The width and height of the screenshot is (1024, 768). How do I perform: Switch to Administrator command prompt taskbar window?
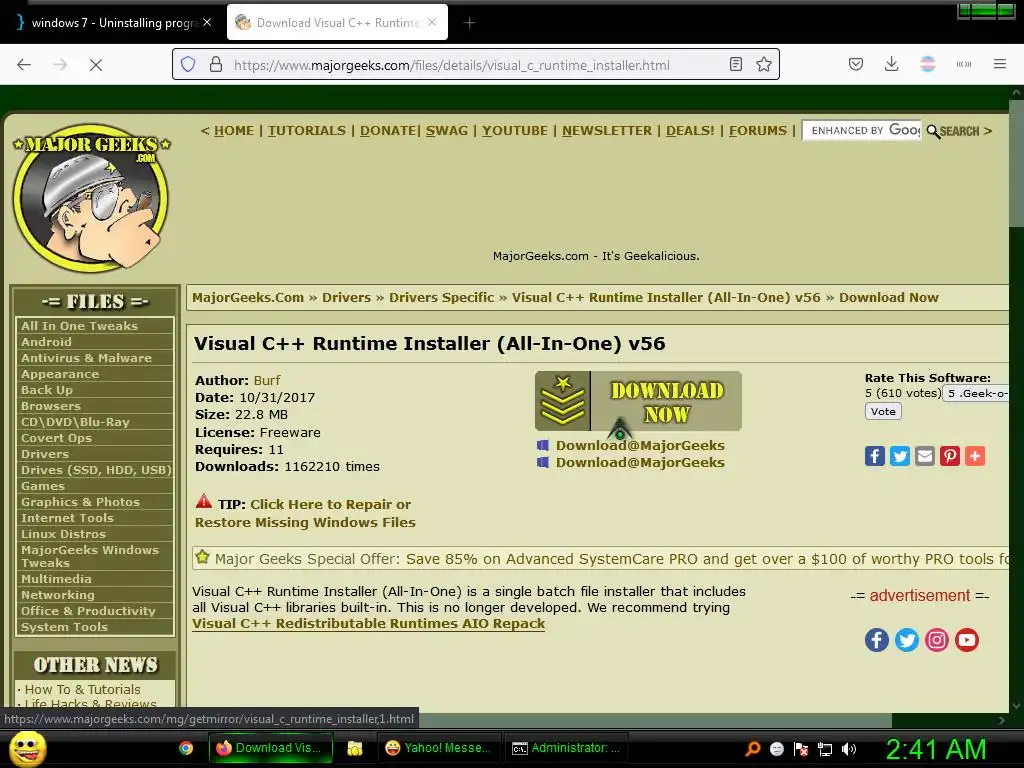[x=566, y=748]
